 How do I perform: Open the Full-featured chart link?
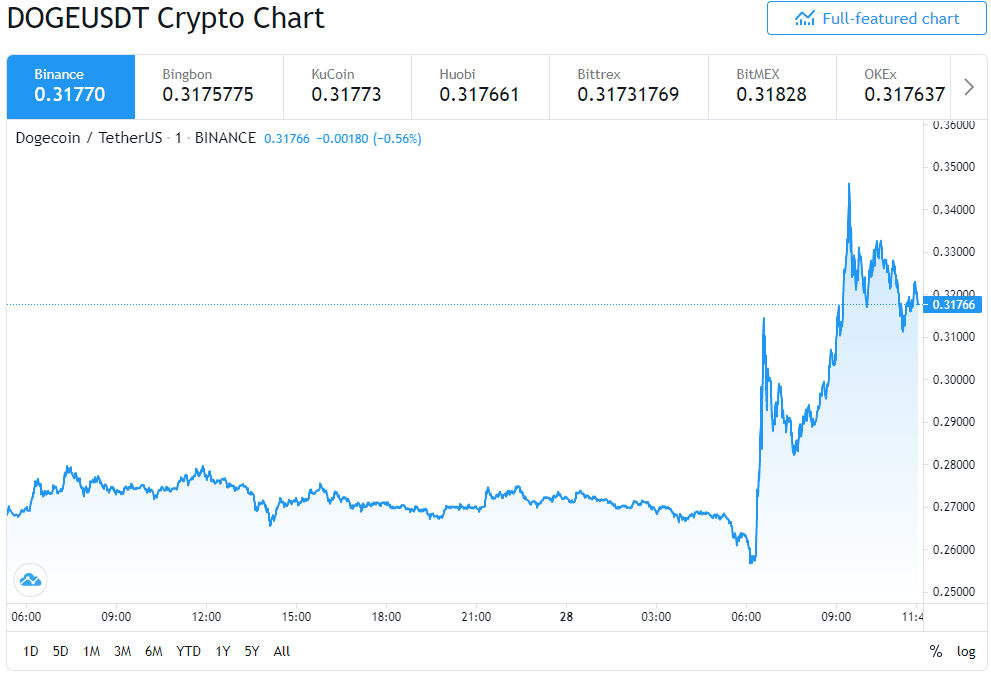pyautogui.click(x=877, y=18)
